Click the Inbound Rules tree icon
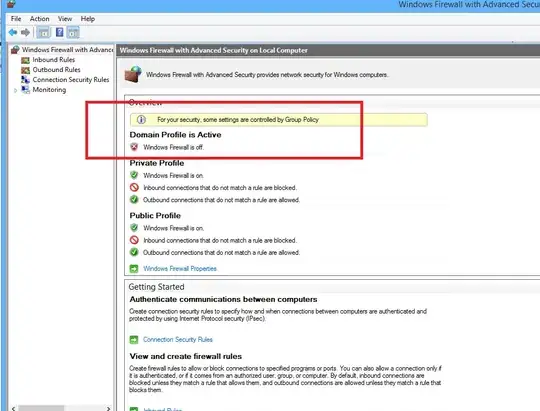Image resolution: width=540 pixels, height=411 pixels. 25,60
